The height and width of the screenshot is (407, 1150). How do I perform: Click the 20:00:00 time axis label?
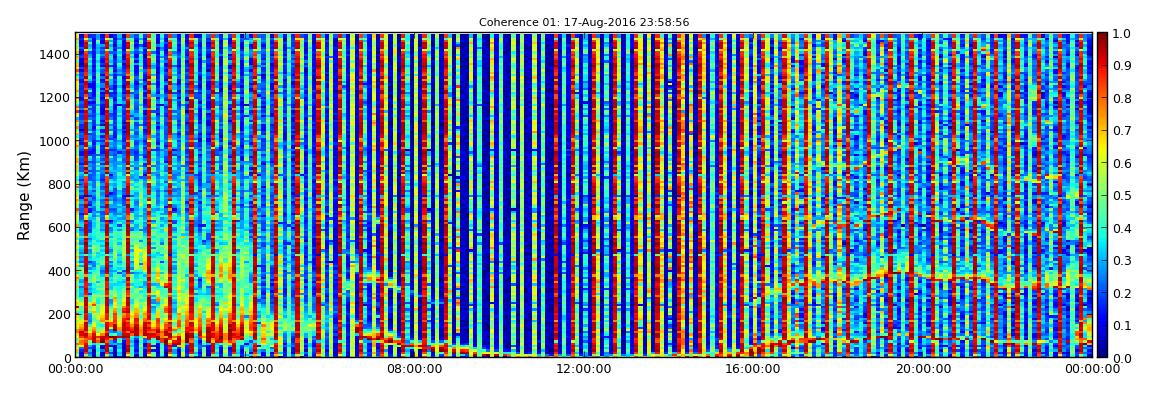click(x=923, y=369)
